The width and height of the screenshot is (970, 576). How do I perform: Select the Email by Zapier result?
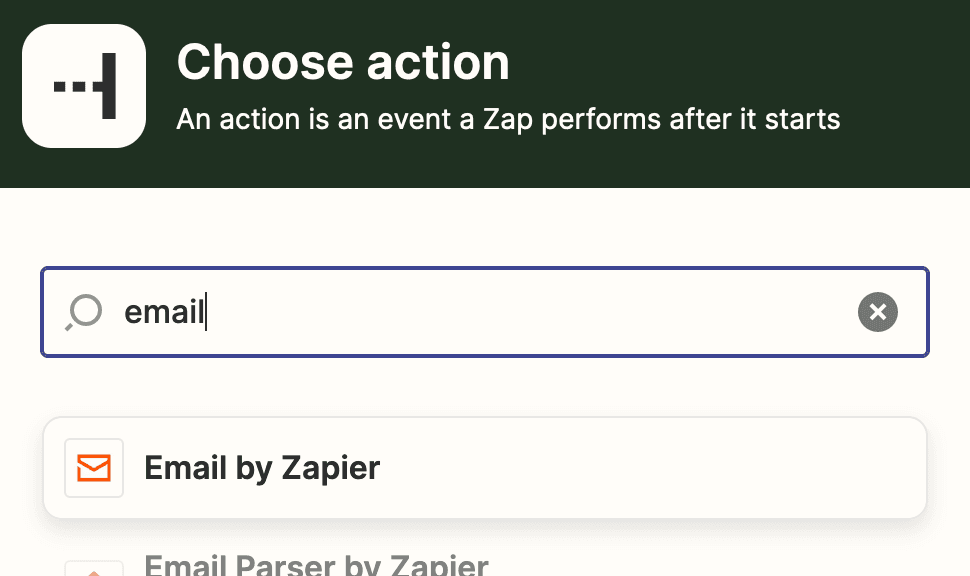[x=484, y=468]
